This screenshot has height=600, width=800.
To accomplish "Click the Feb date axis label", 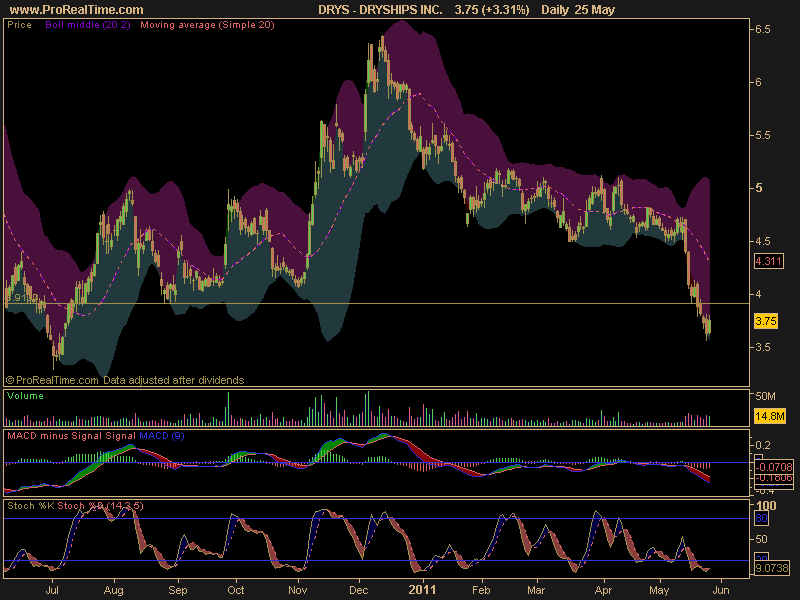I will pos(481,590).
